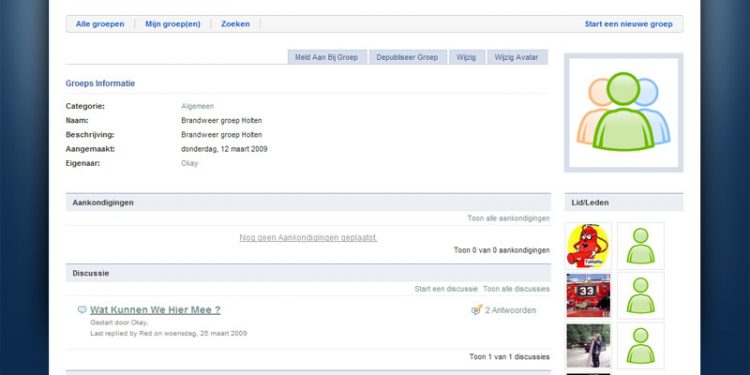Click the Aankondigingen section header
The width and height of the screenshot is (750, 375).
point(308,202)
